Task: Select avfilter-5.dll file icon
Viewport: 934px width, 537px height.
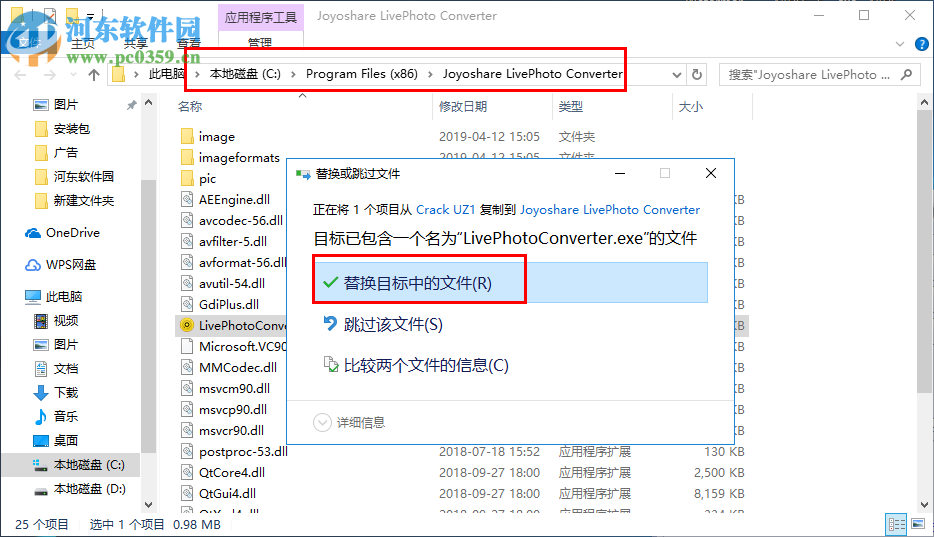Action: pos(187,241)
